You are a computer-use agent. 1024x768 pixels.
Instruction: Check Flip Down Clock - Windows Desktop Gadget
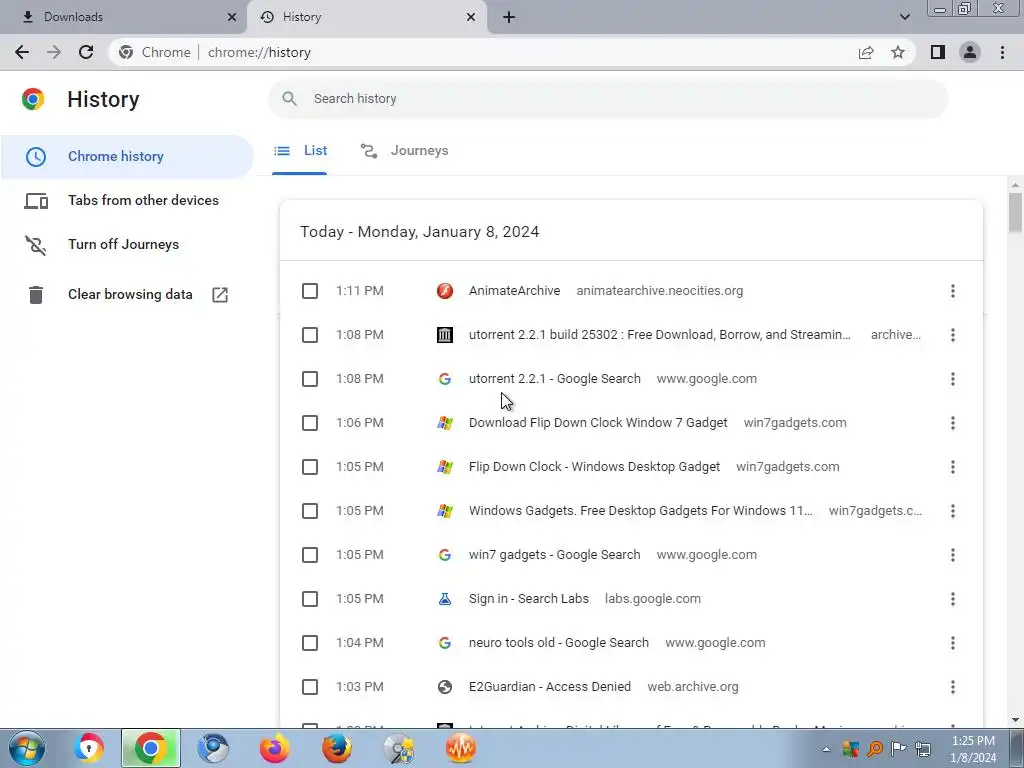(310, 467)
